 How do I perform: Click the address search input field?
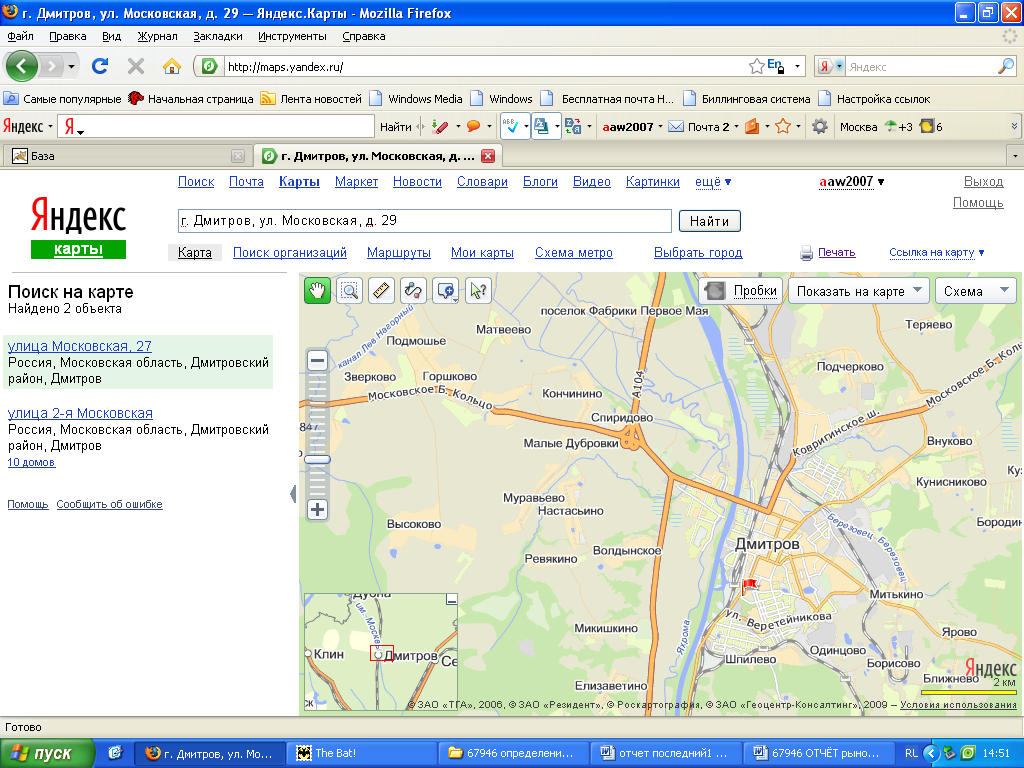click(424, 221)
